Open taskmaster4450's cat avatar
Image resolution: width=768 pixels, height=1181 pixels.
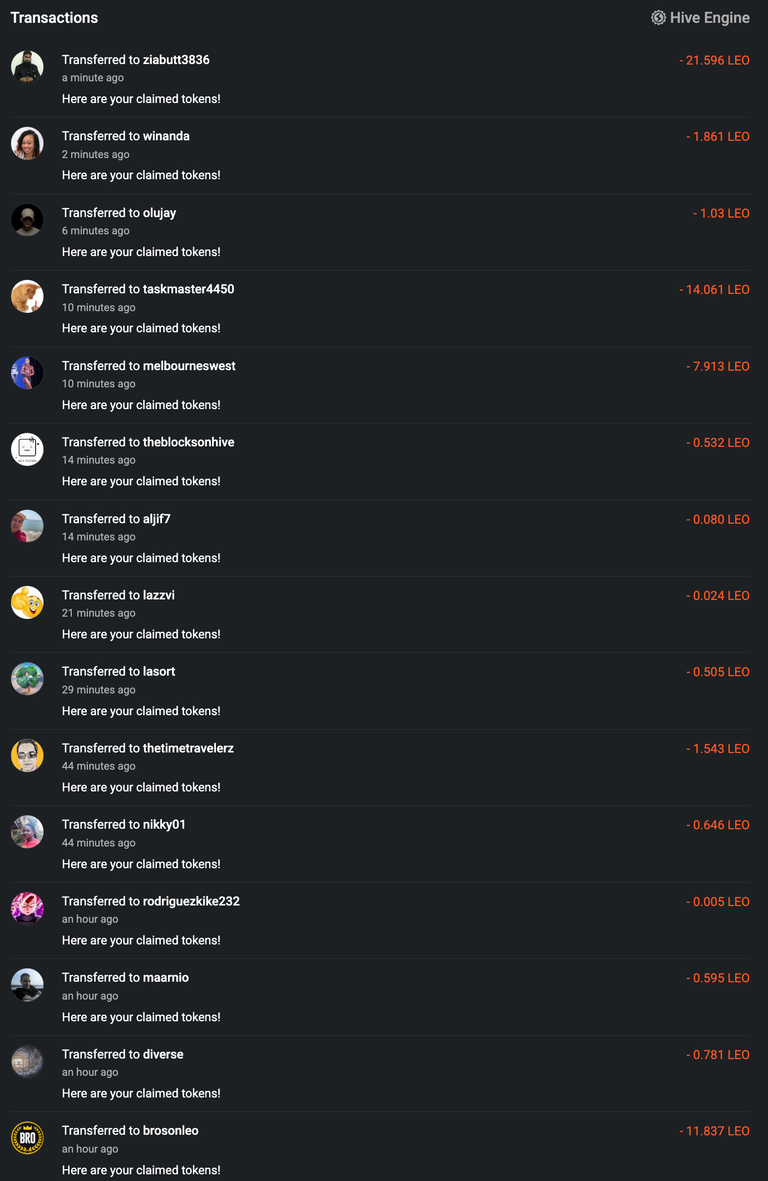point(27,296)
